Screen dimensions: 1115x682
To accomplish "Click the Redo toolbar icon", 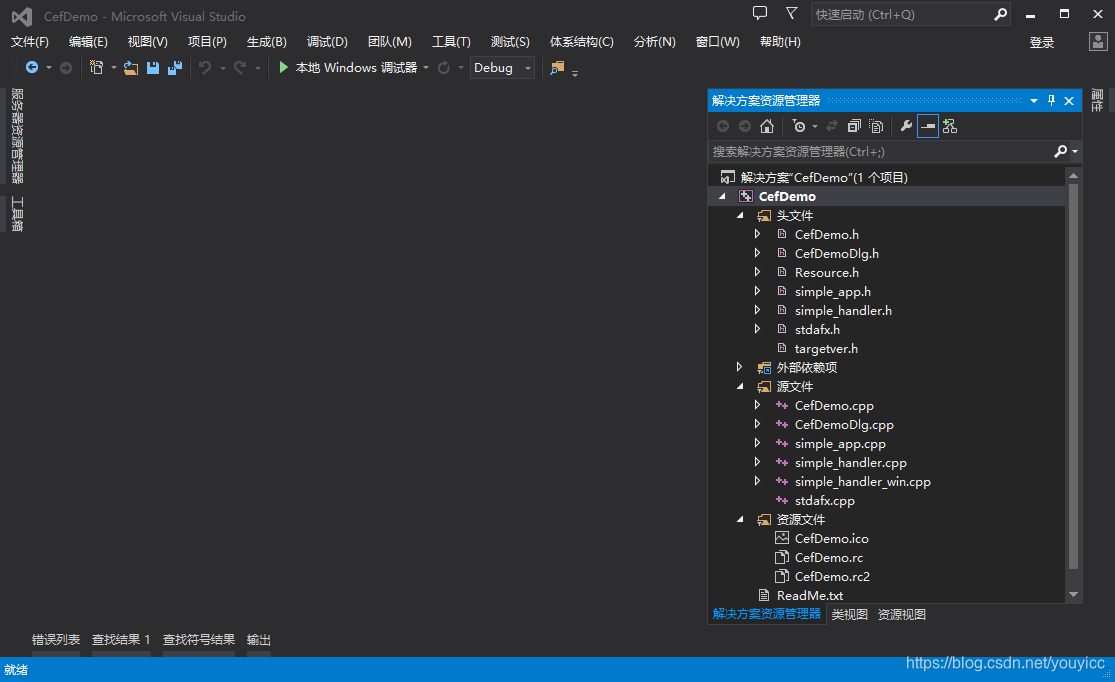I will pyautogui.click(x=240, y=68).
